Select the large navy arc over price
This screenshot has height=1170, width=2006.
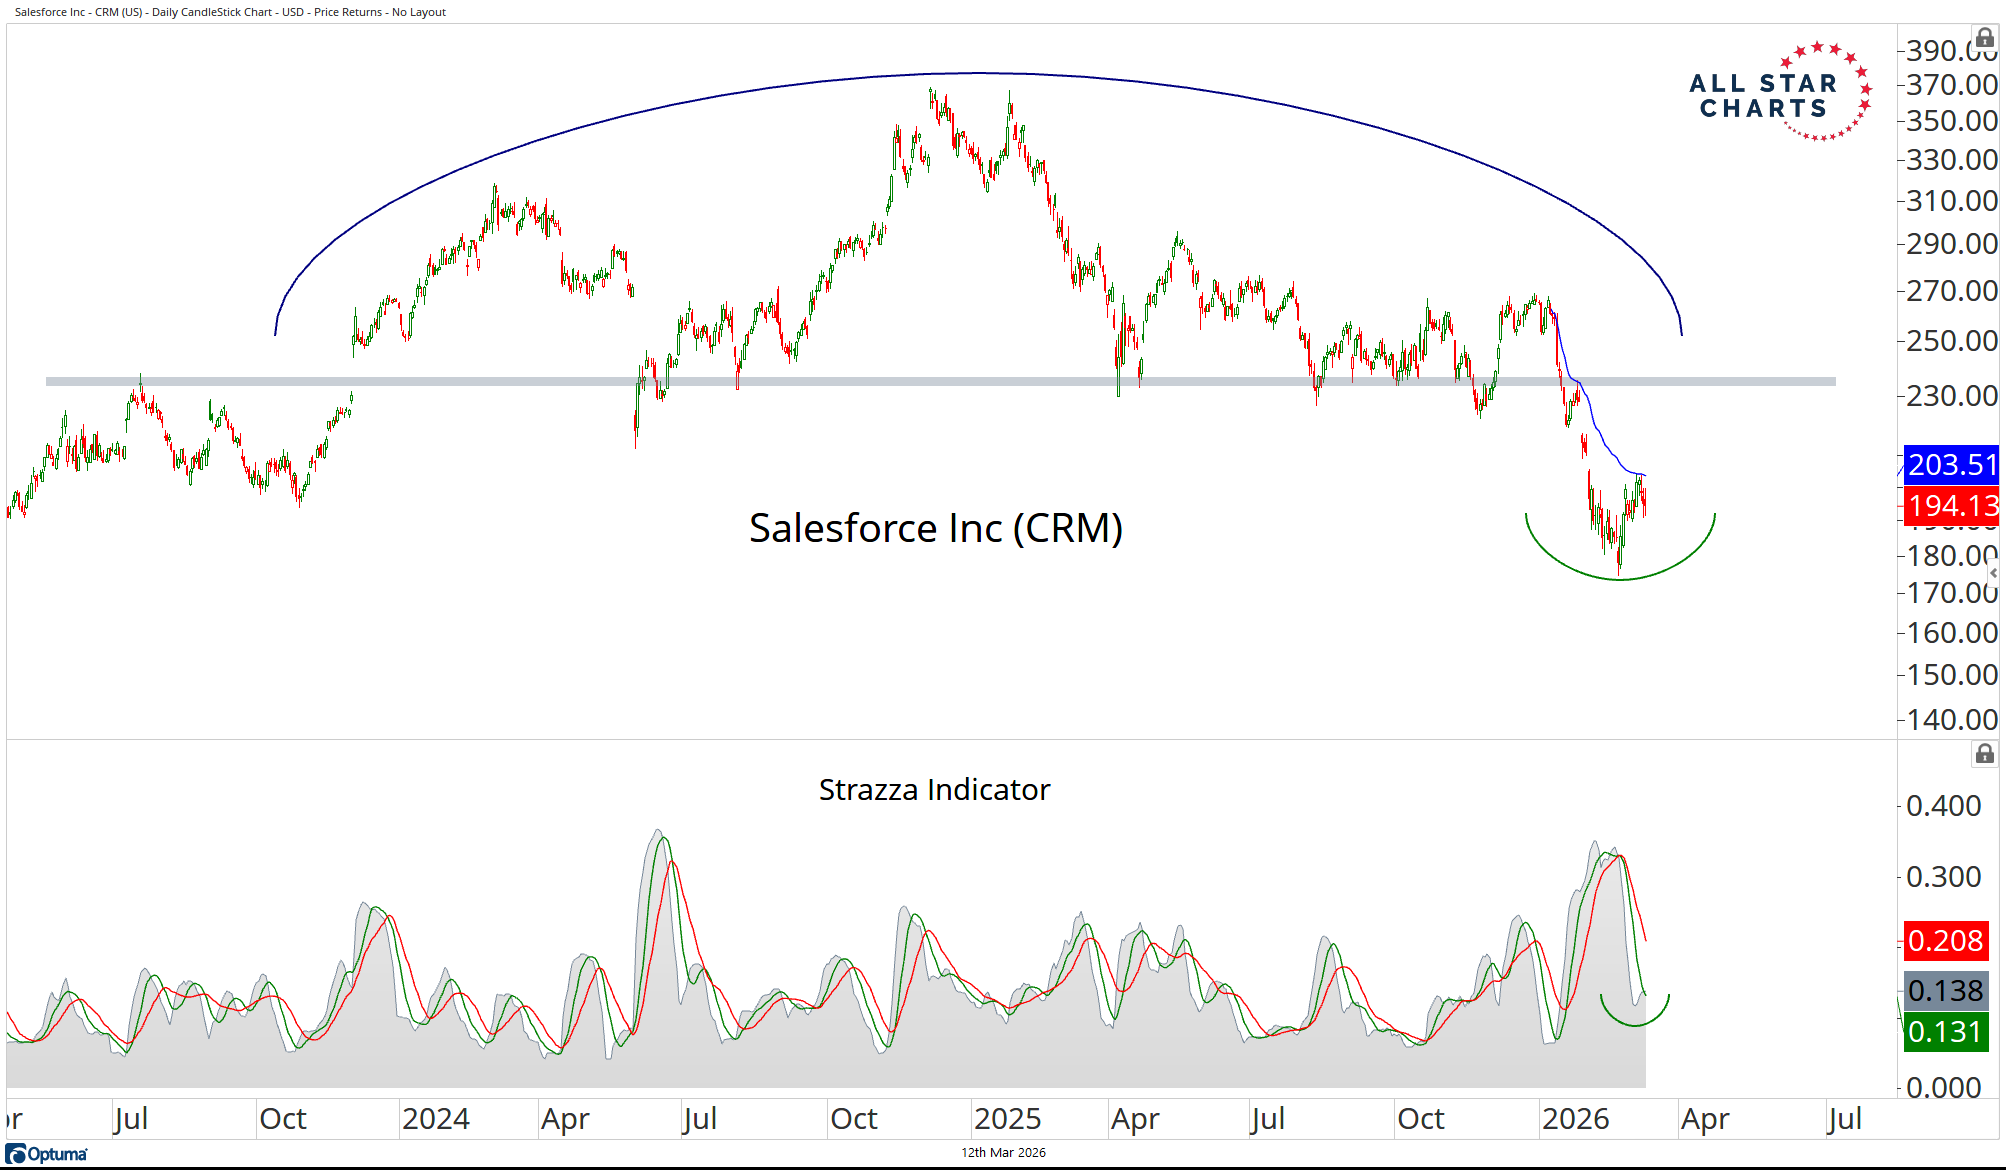pos(980,73)
